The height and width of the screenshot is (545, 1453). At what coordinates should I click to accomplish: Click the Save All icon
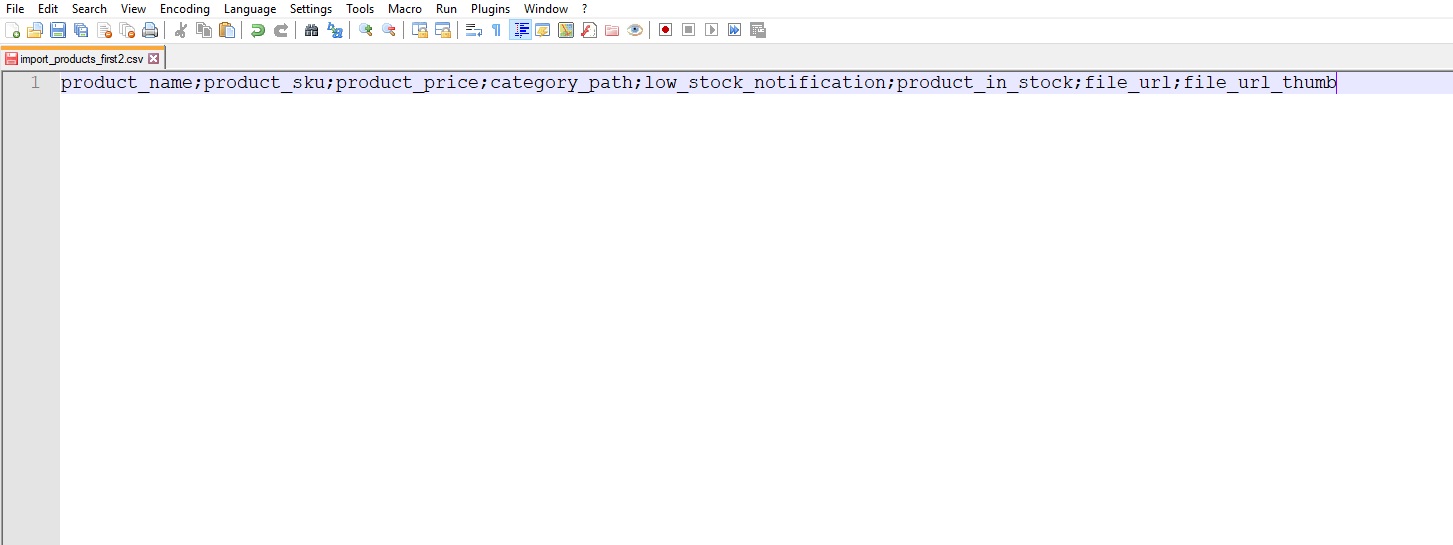(81, 30)
